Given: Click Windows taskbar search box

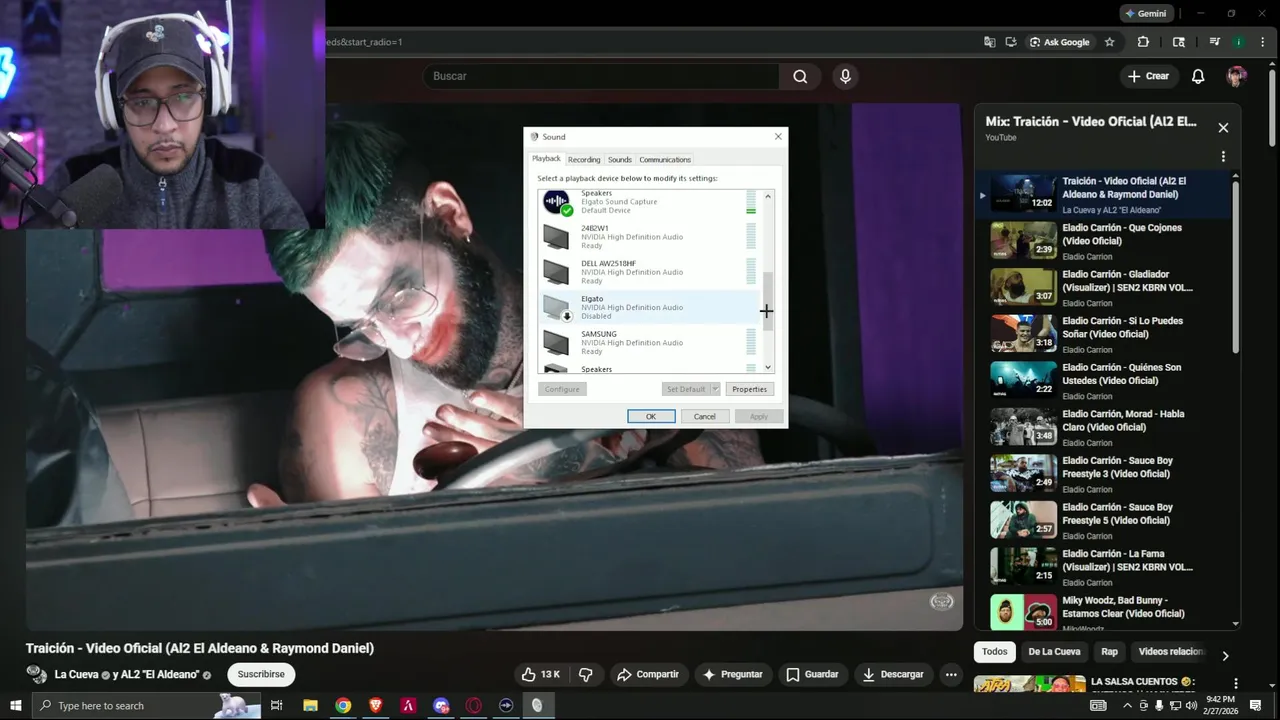Looking at the screenshot, I should point(146,705).
